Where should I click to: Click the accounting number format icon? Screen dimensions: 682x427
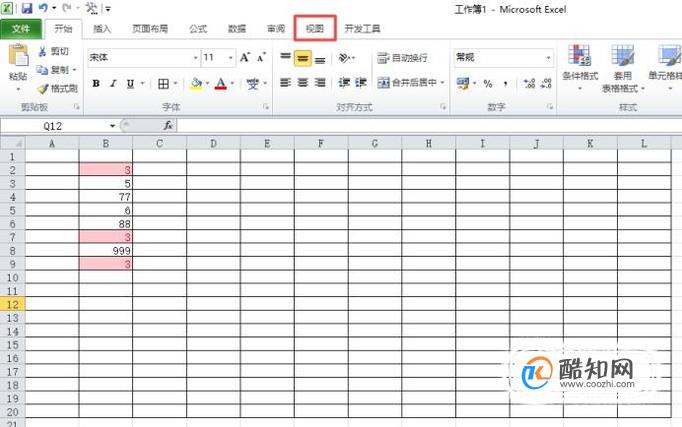(463, 83)
